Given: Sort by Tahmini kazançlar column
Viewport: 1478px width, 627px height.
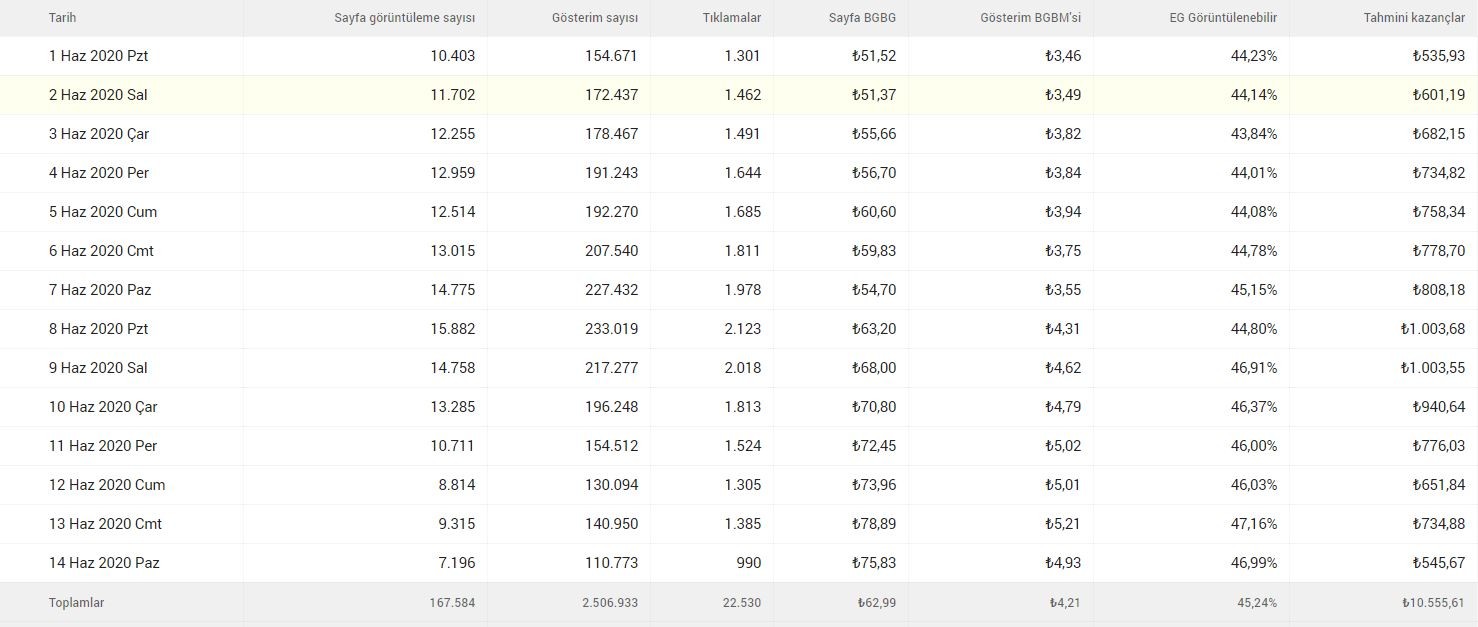Looking at the screenshot, I should click(1414, 18).
